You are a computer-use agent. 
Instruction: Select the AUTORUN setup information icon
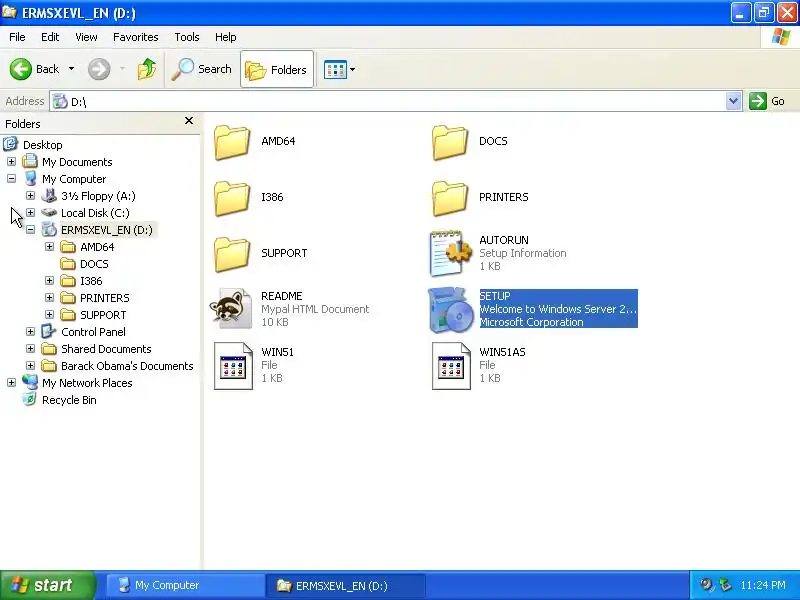451,254
